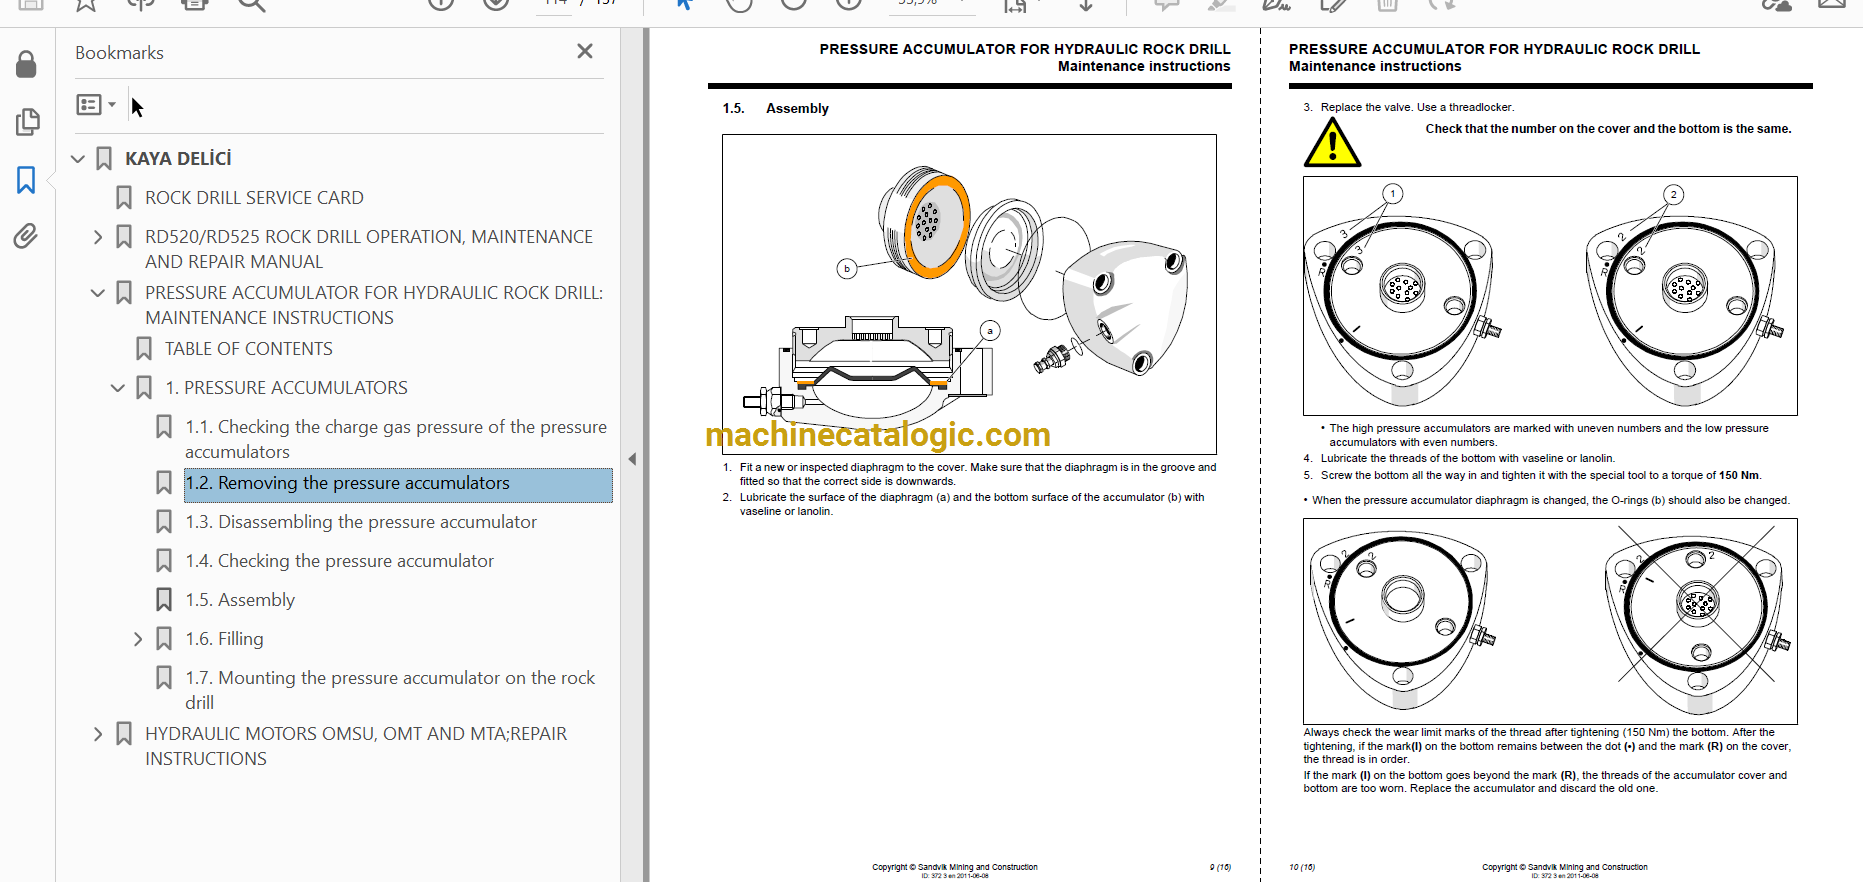Viewport: 1863px width, 882px height.
Task: Click the search magnifier icon in toolbar
Action: (251, 5)
